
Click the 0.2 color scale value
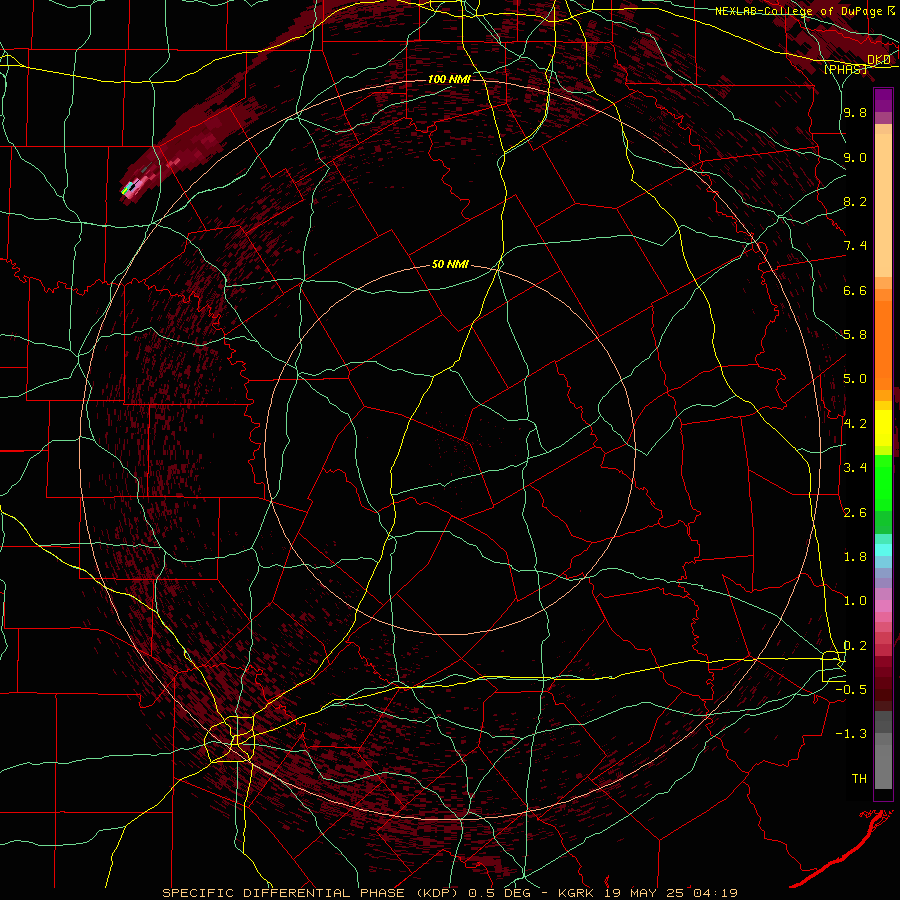click(x=855, y=646)
